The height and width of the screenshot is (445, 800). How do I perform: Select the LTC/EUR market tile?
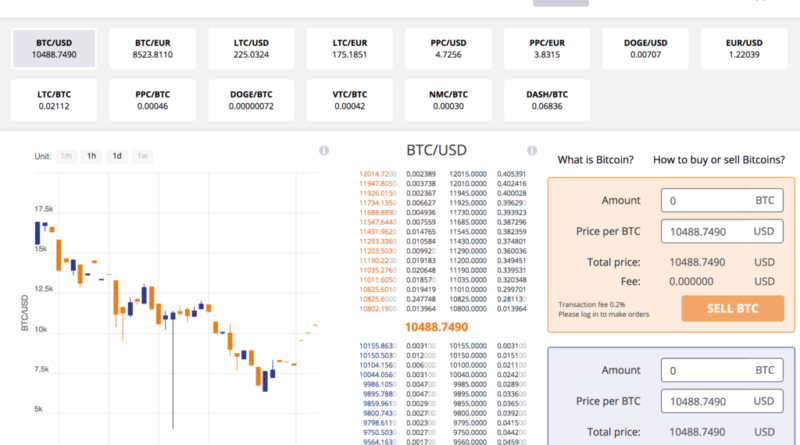349,48
